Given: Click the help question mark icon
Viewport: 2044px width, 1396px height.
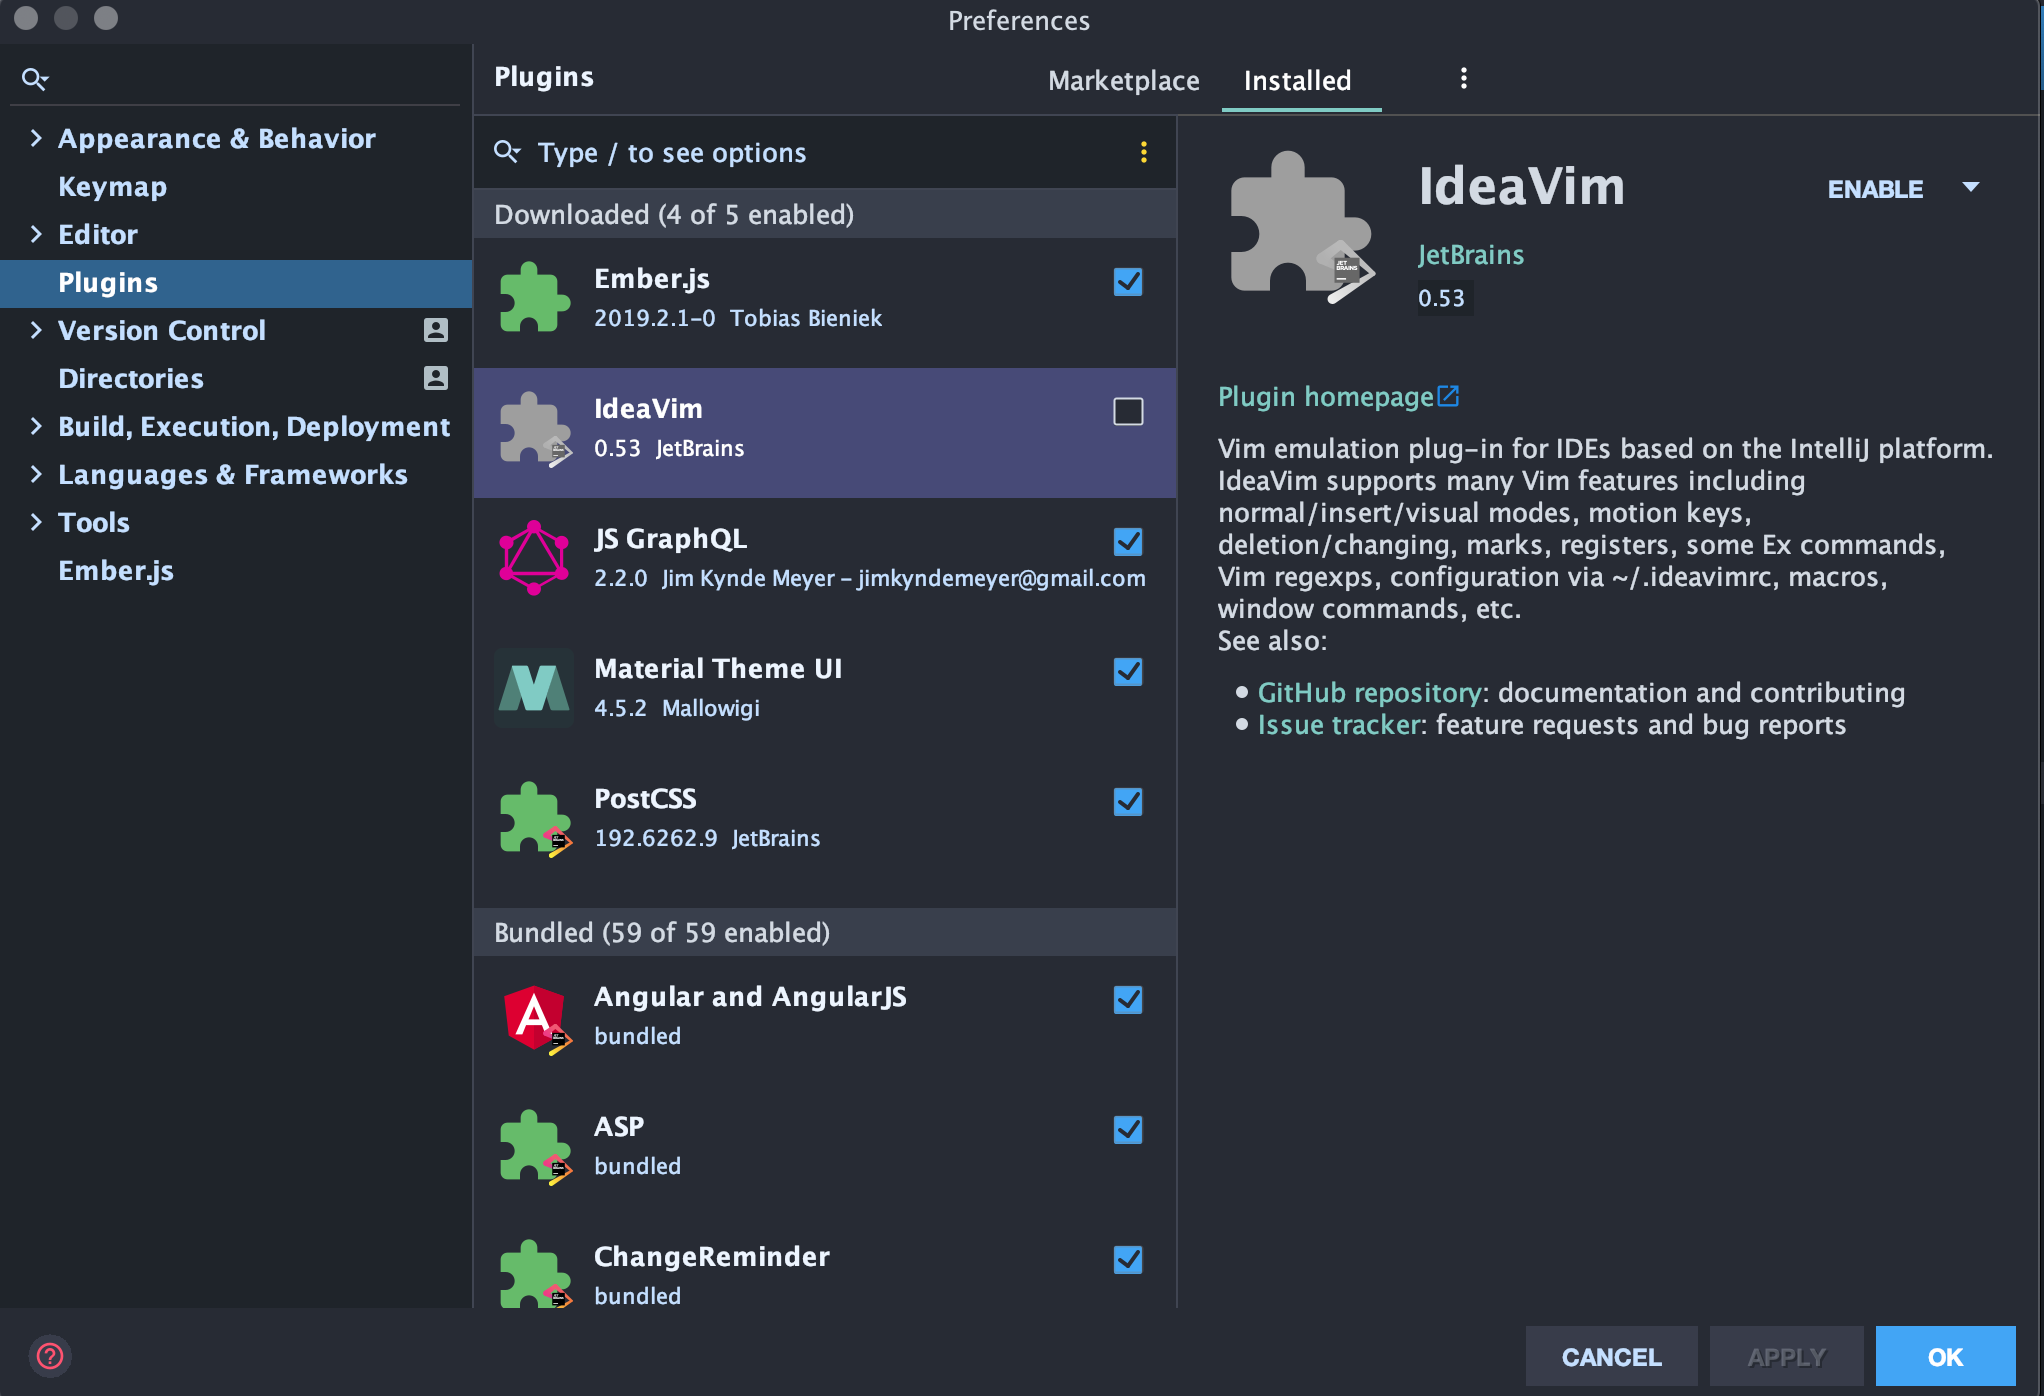Looking at the screenshot, I should [x=50, y=1356].
